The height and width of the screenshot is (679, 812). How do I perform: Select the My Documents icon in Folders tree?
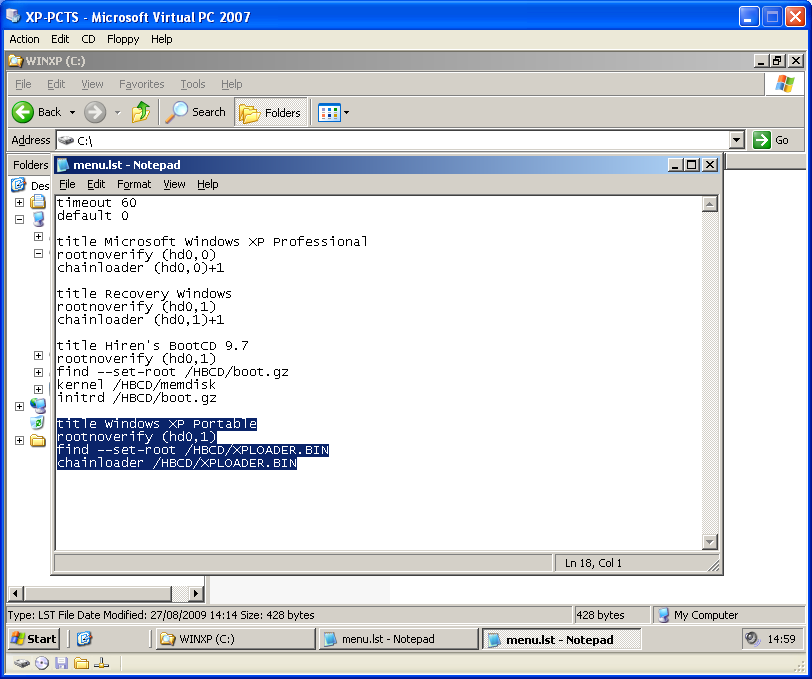tap(37, 202)
